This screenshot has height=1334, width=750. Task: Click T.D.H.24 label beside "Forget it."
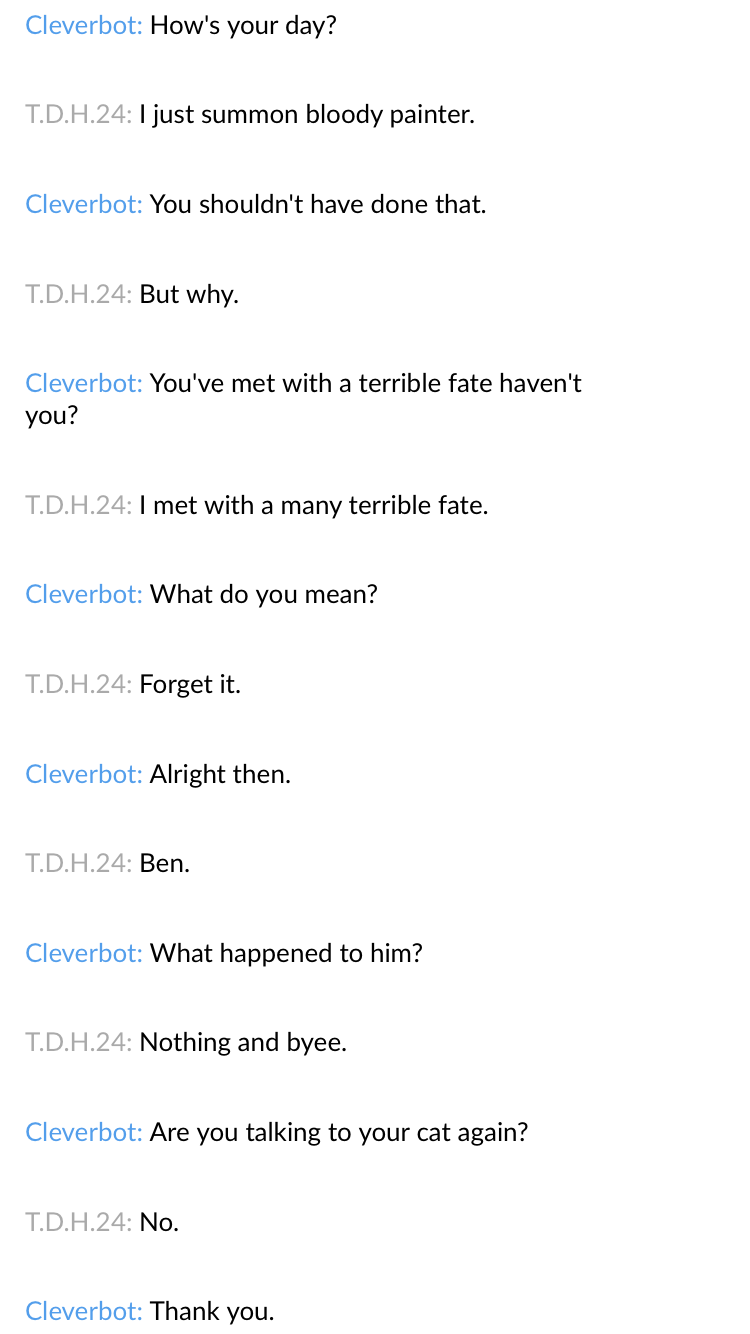click(x=79, y=684)
